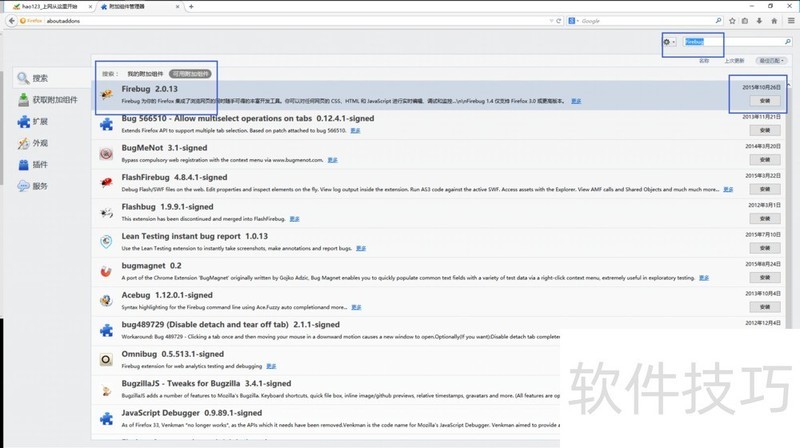Click the Acebug add-on icon
This screenshot has height=448, width=800.
(x=106, y=301)
